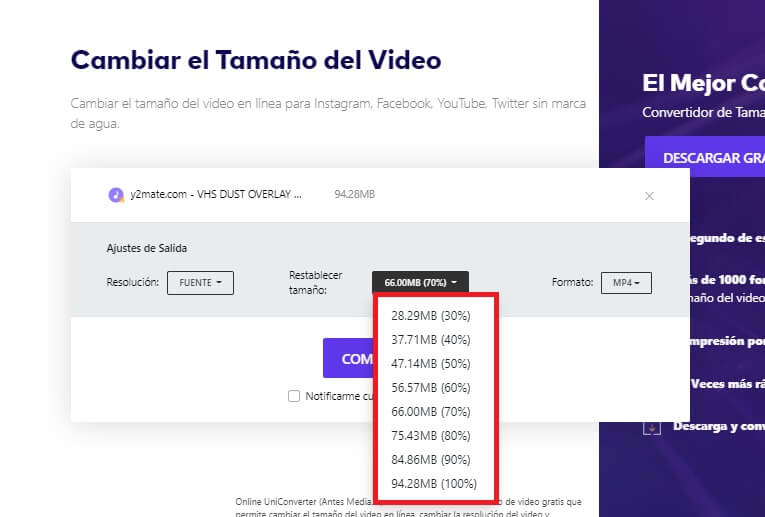Select 37.71MB (40%) size option
The image size is (765, 517).
coord(431,339)
